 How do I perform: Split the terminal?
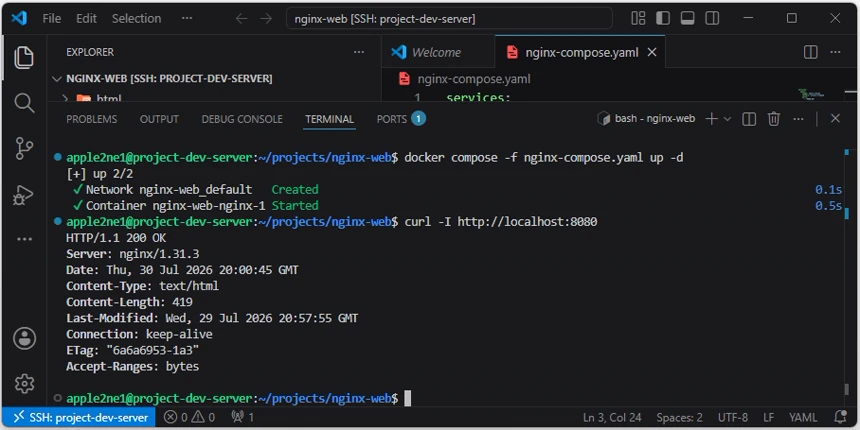749,118
